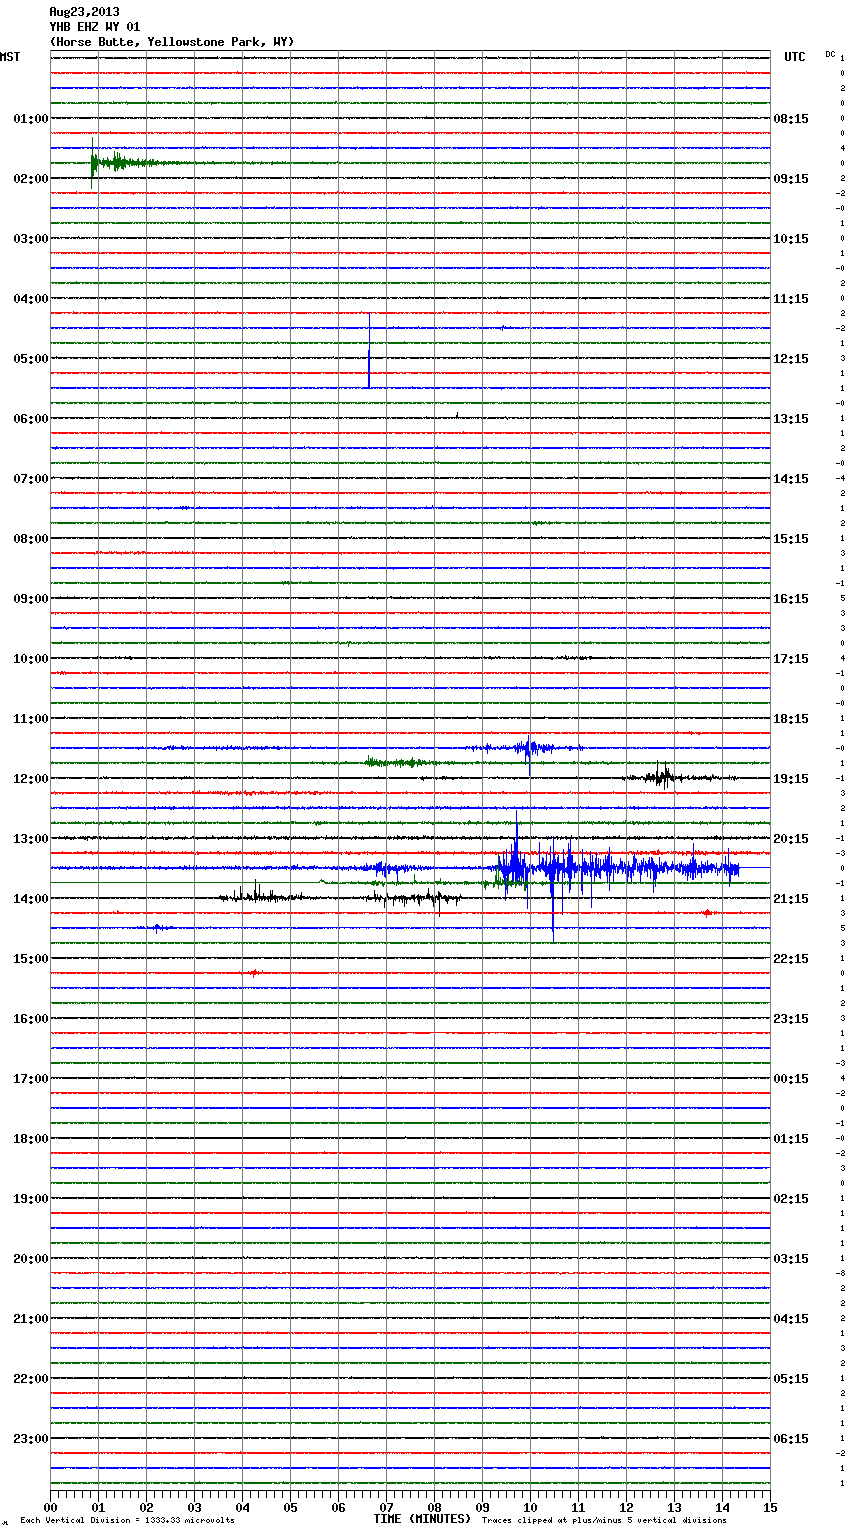Click the 00 tick on the minutes axis
The height and width of the screenshot is (1534, 850).
50,1507
